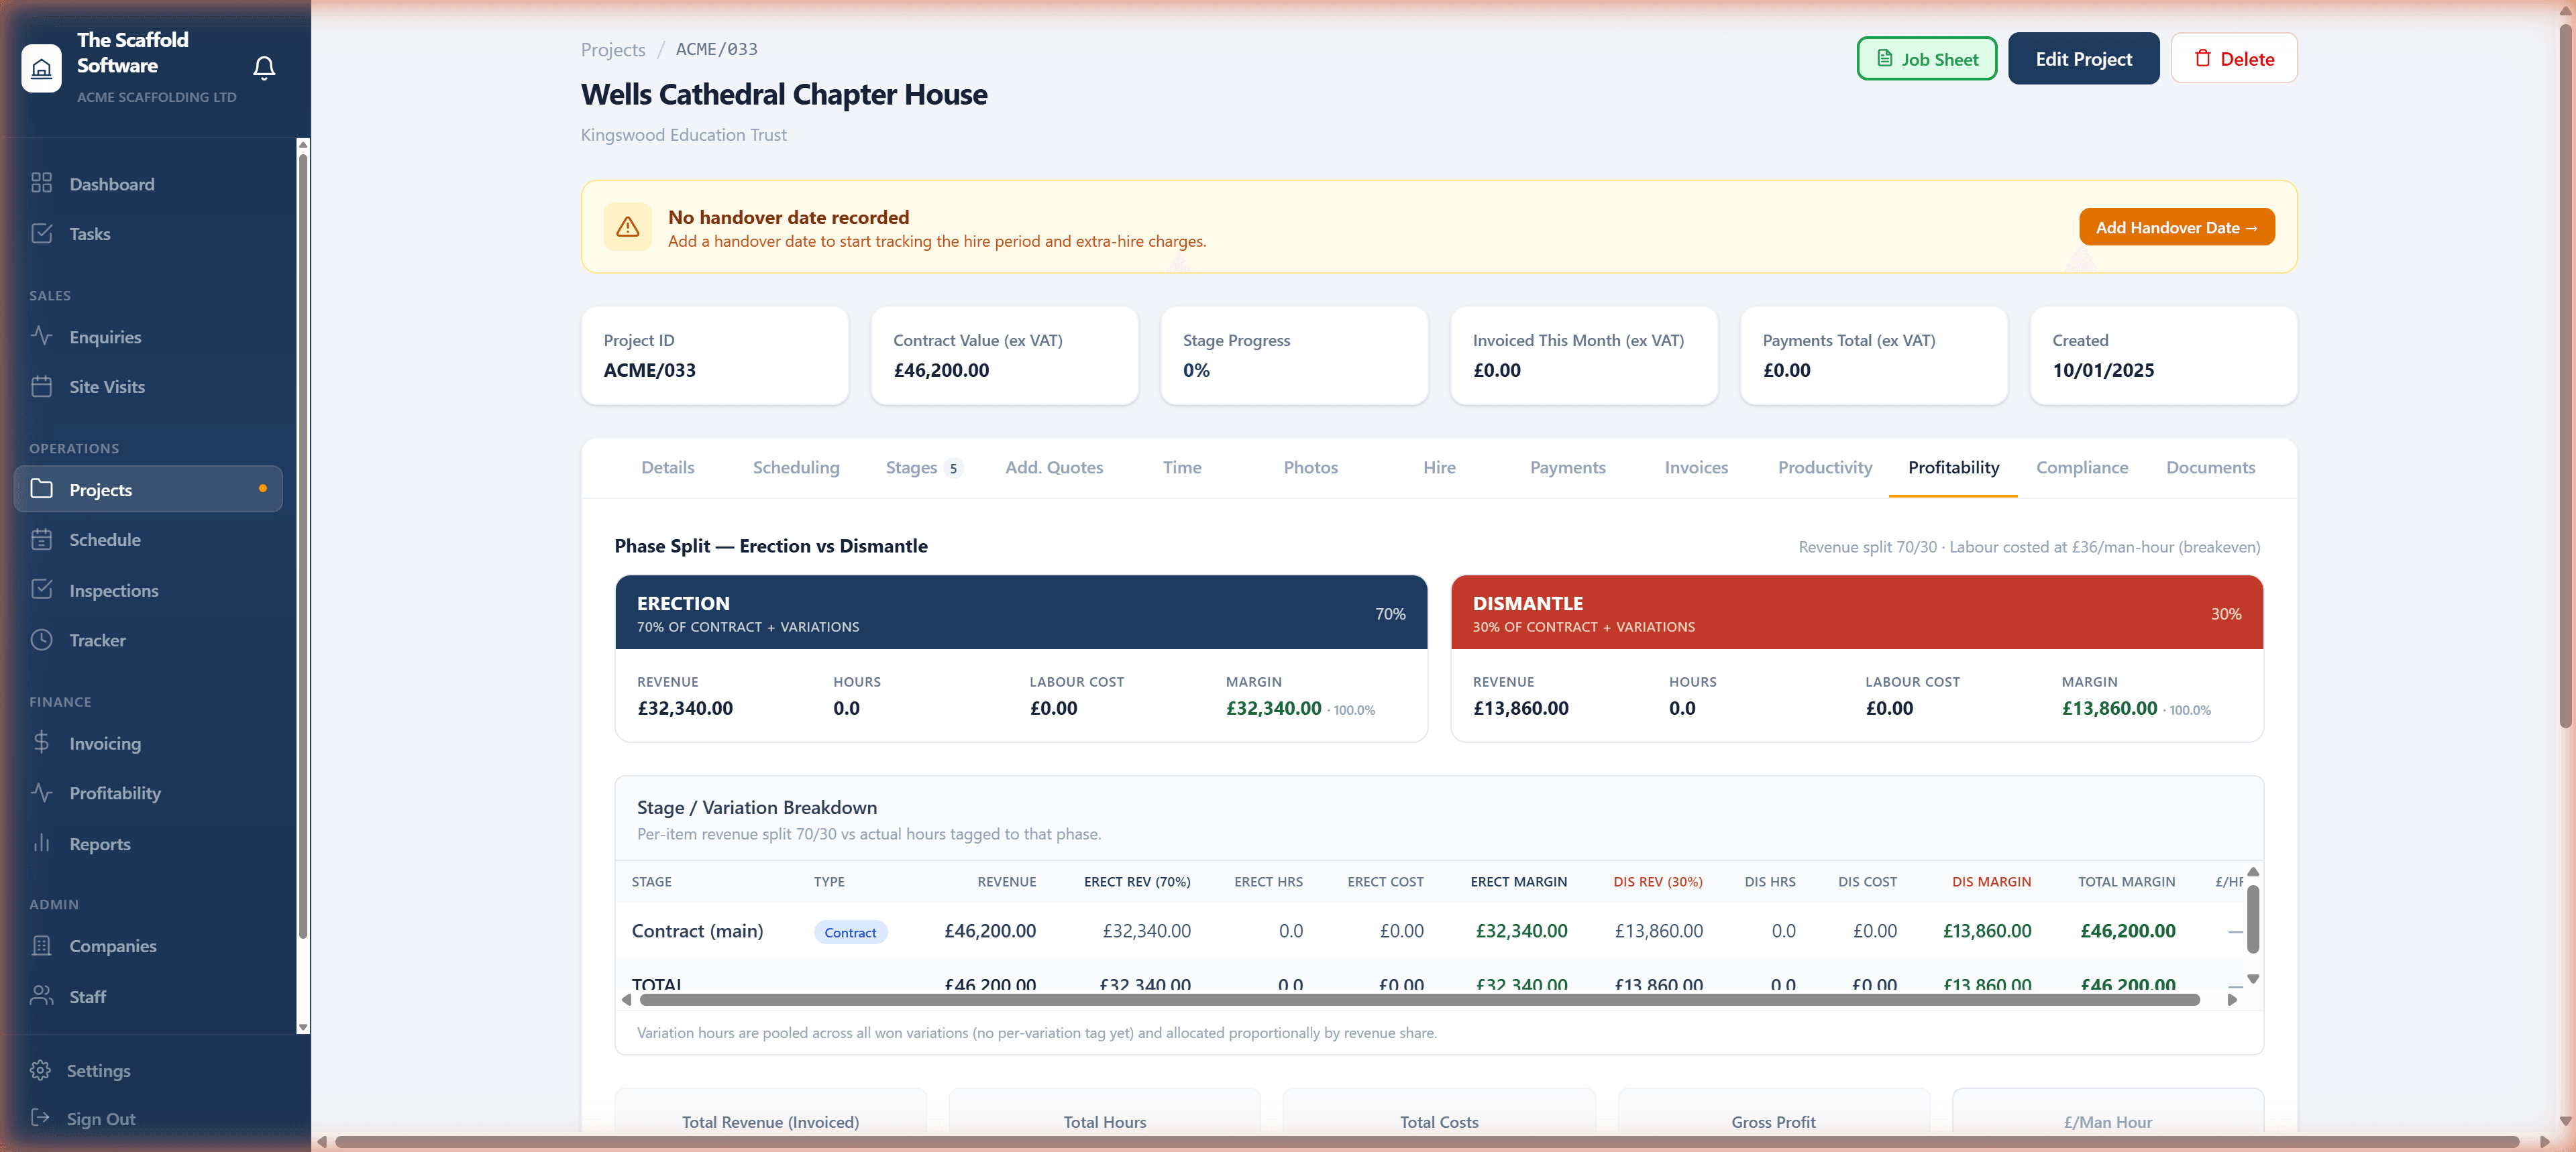
Task: Open Reports in the sidebar
Action: (x=148, y=844)
